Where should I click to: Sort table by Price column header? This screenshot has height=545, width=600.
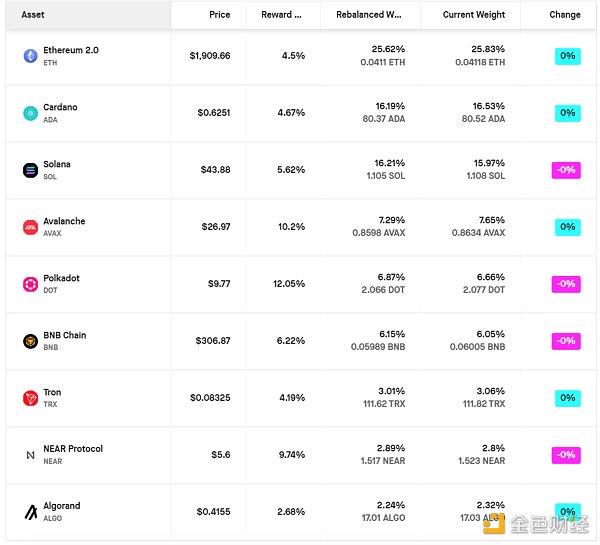[x=219, y=15]
